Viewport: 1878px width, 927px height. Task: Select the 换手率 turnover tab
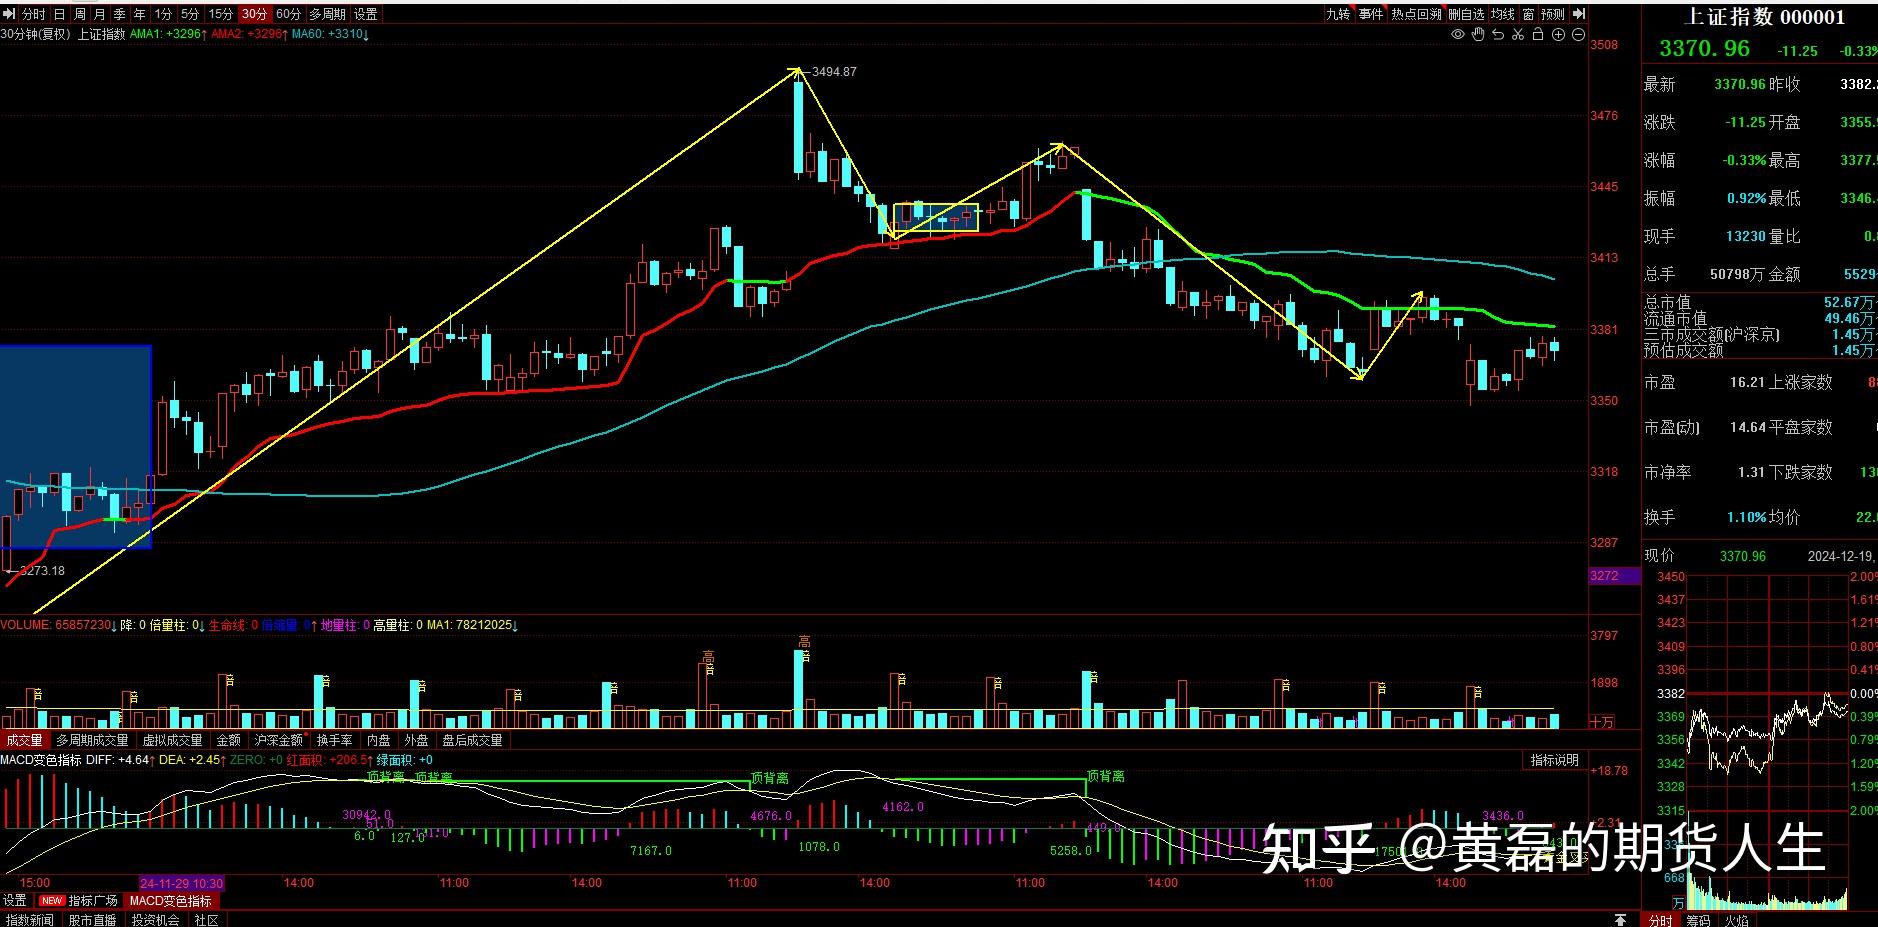(x=334, y=740)
